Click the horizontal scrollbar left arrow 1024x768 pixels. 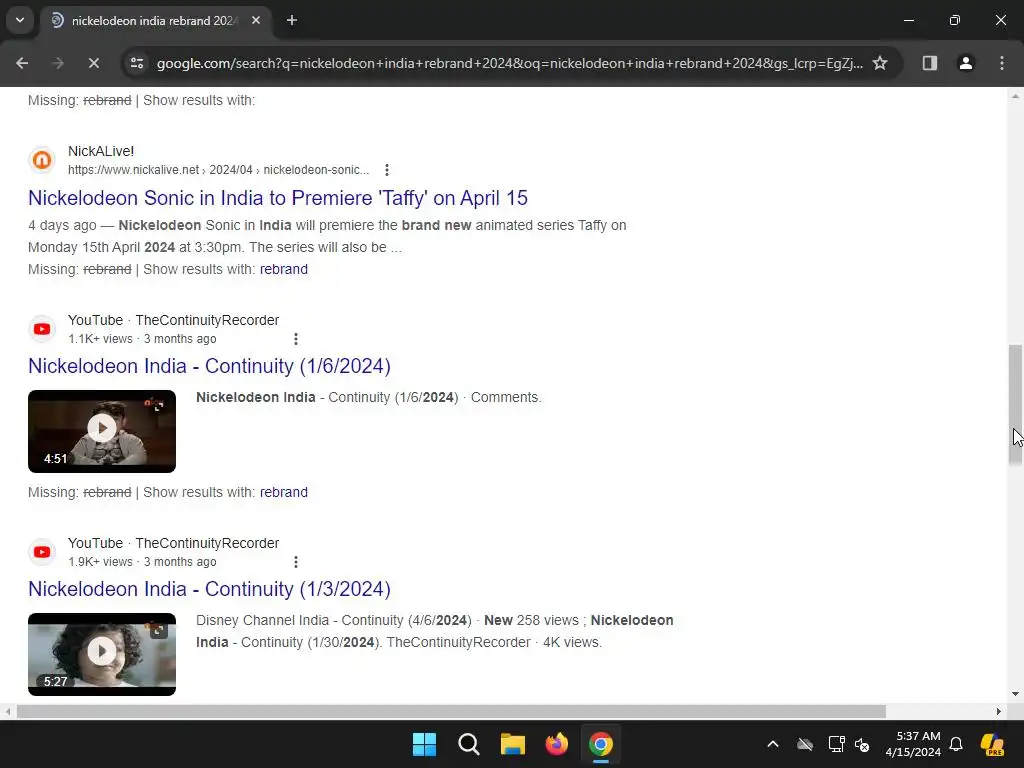7,711
